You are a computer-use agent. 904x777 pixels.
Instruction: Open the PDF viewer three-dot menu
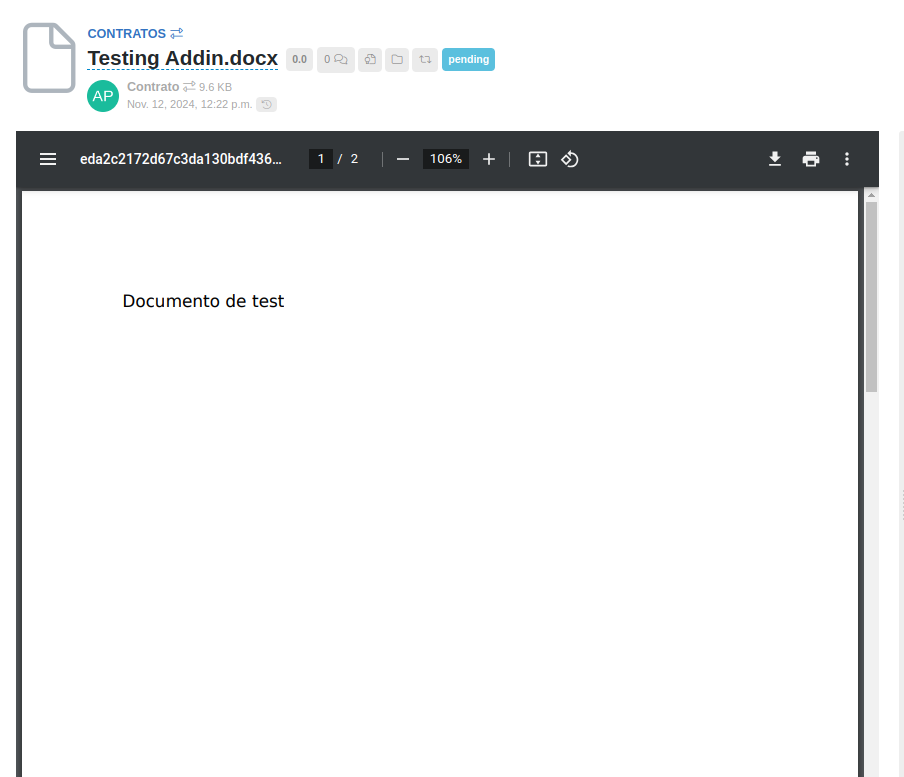click(x=847, y=159)
